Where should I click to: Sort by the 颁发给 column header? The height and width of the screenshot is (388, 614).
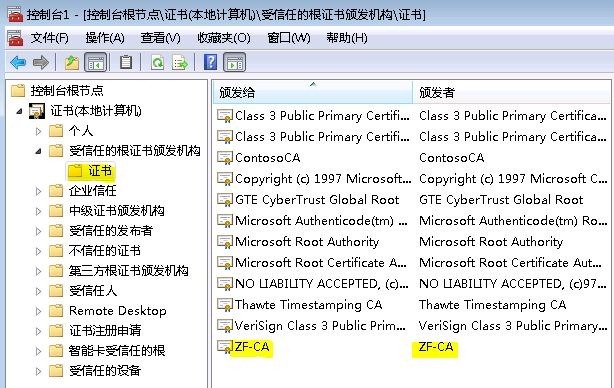pyautogui.click(x=312, y=92)
